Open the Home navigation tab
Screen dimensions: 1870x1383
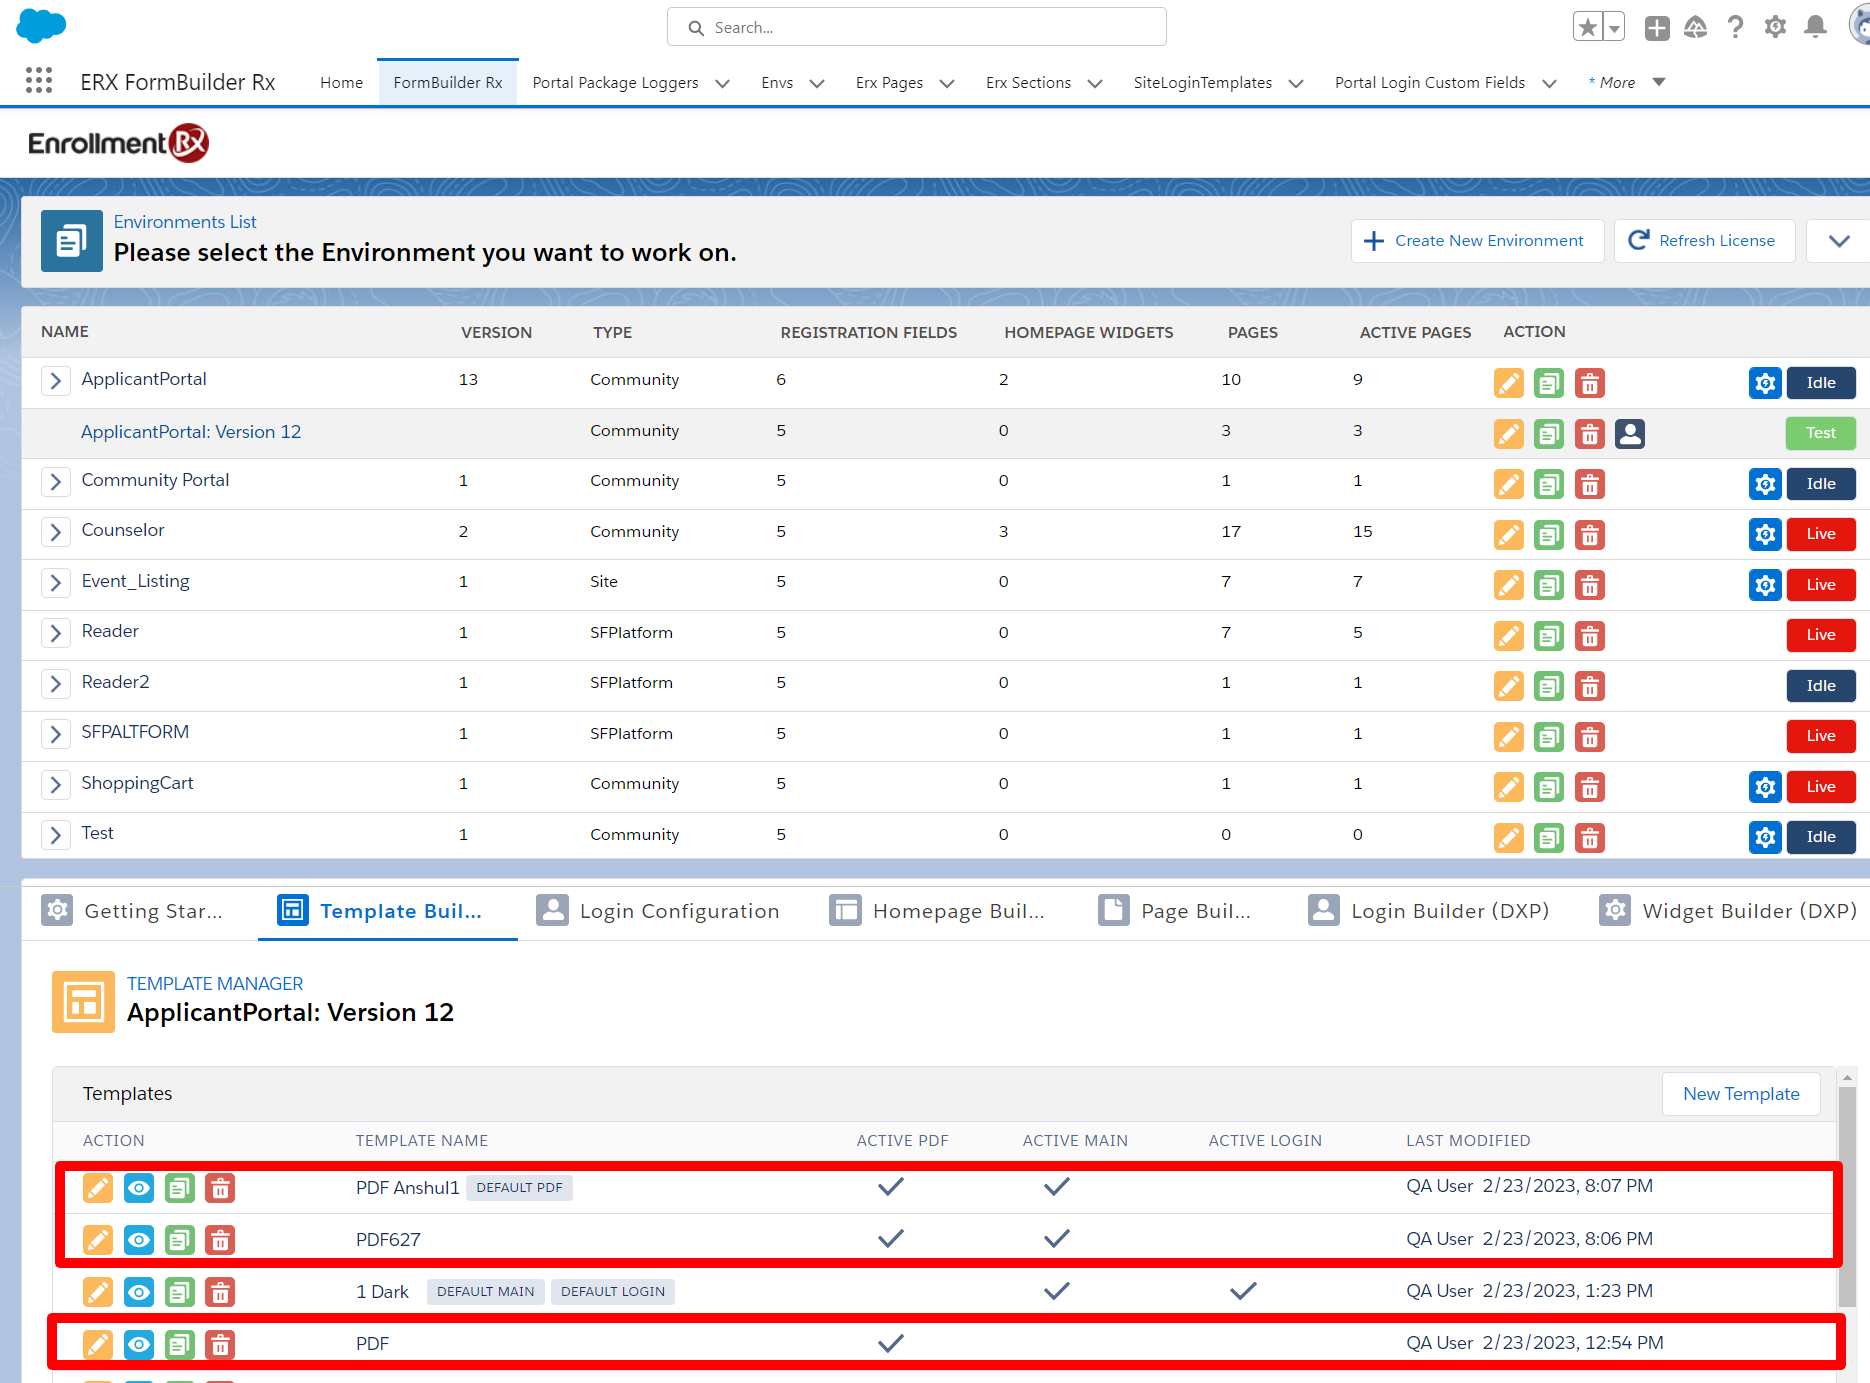[x=341, y=82]
